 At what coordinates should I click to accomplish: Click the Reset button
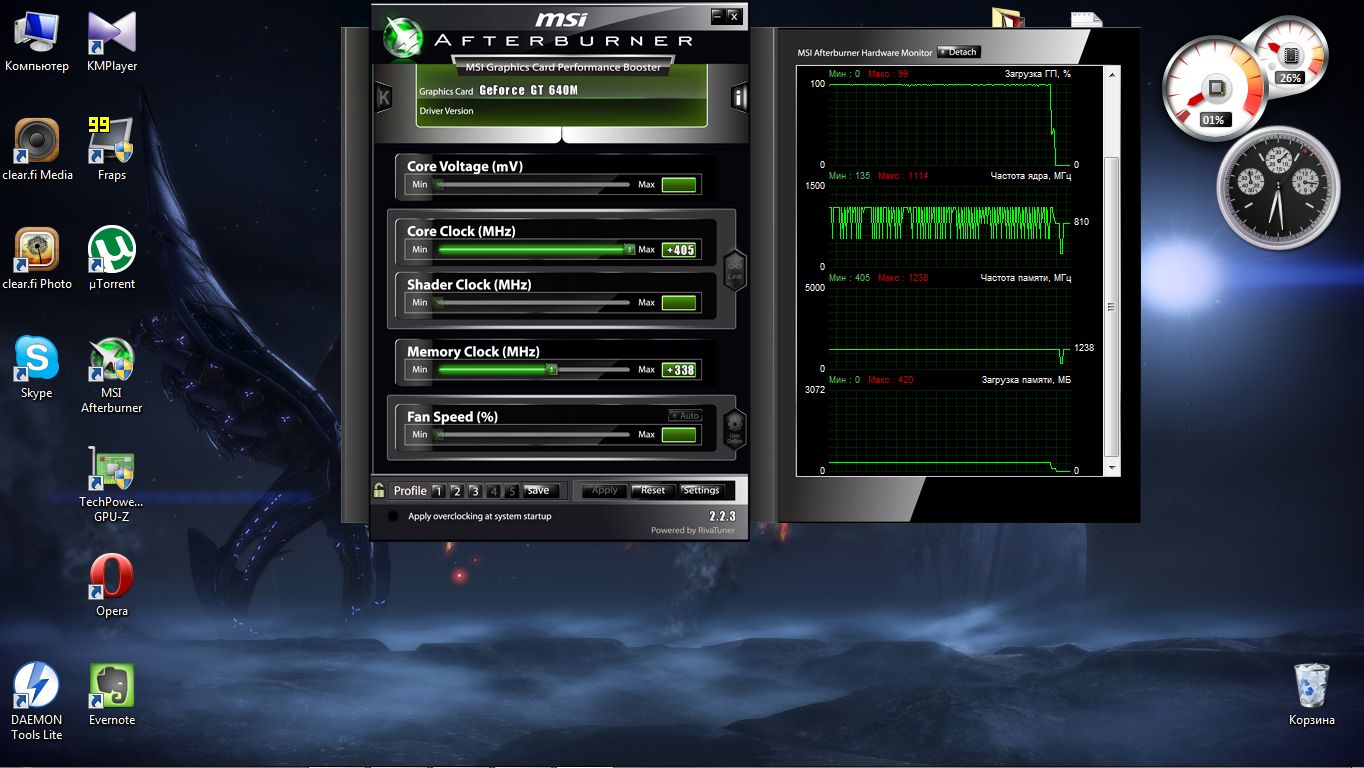point(653,491)
